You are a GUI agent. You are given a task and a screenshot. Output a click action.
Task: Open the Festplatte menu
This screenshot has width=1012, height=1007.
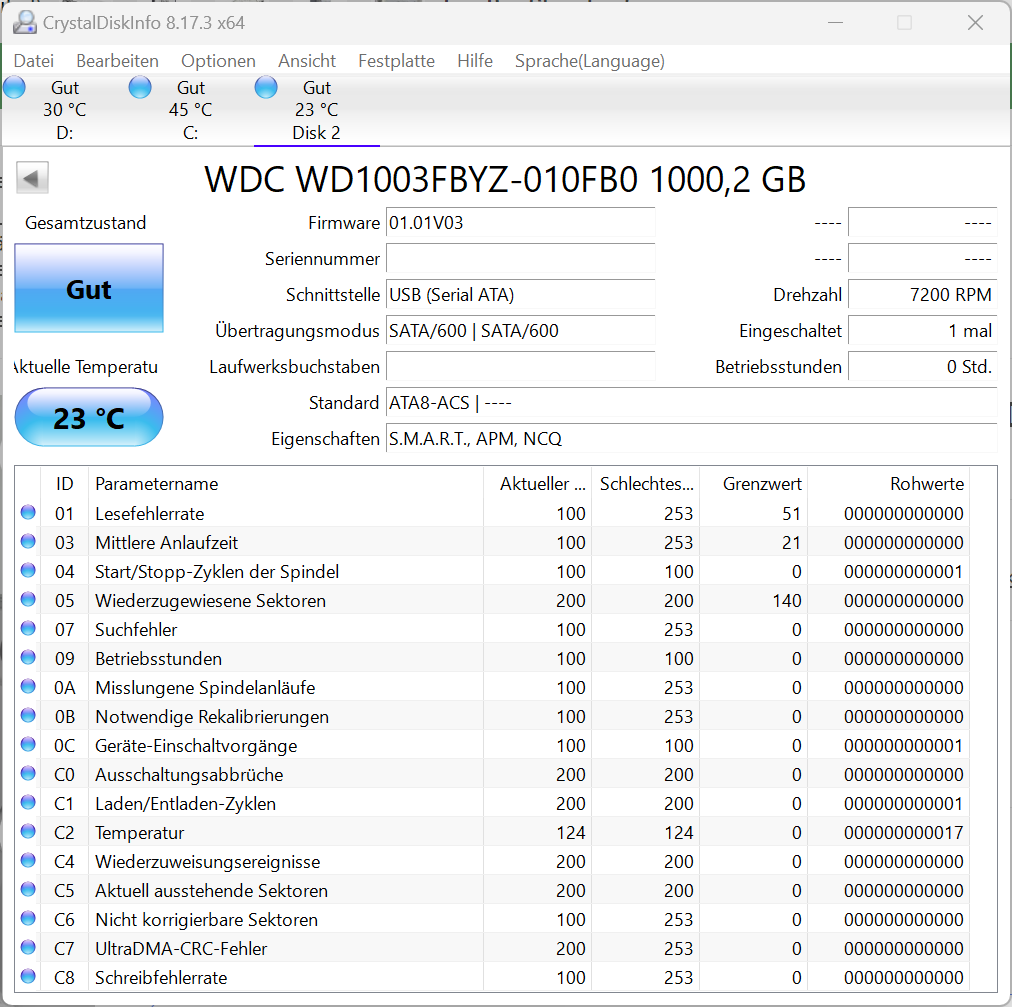pyautogui.click(x=396, y=61)
